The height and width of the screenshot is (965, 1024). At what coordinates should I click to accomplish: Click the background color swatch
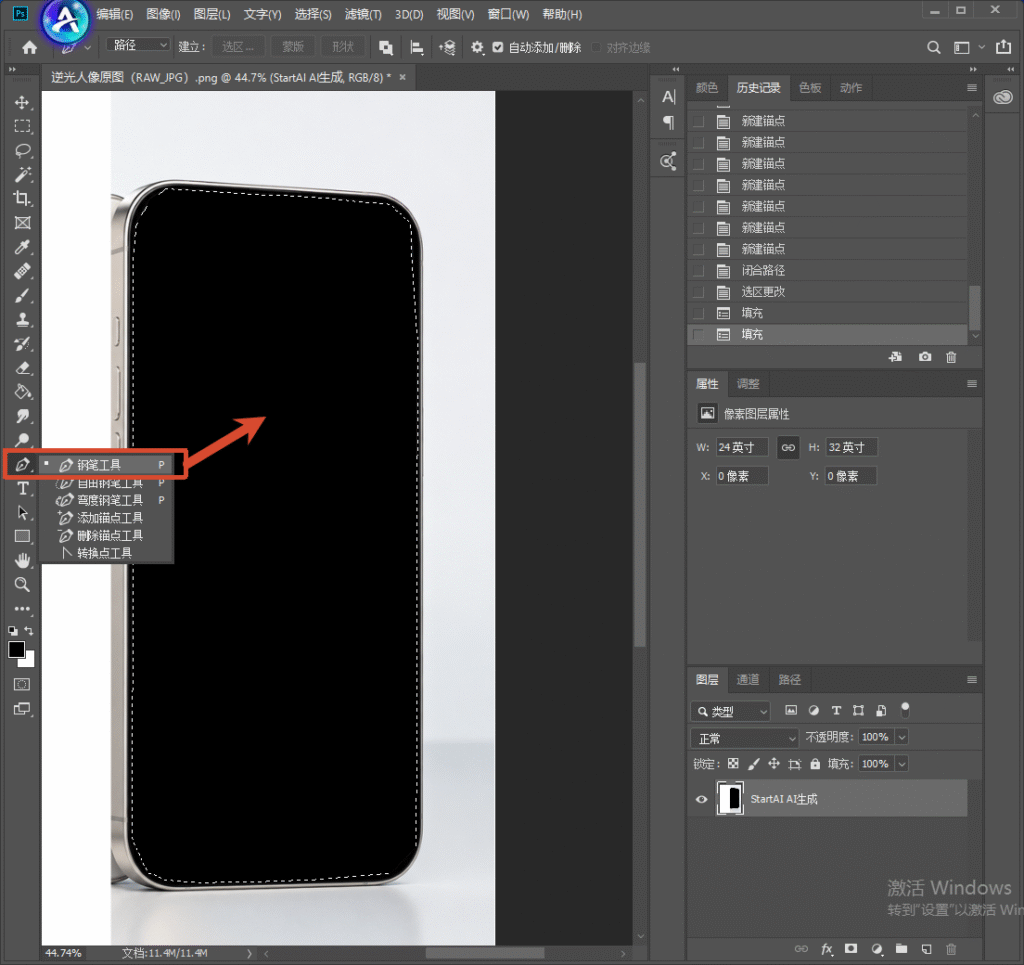click(x=28, y=661)
